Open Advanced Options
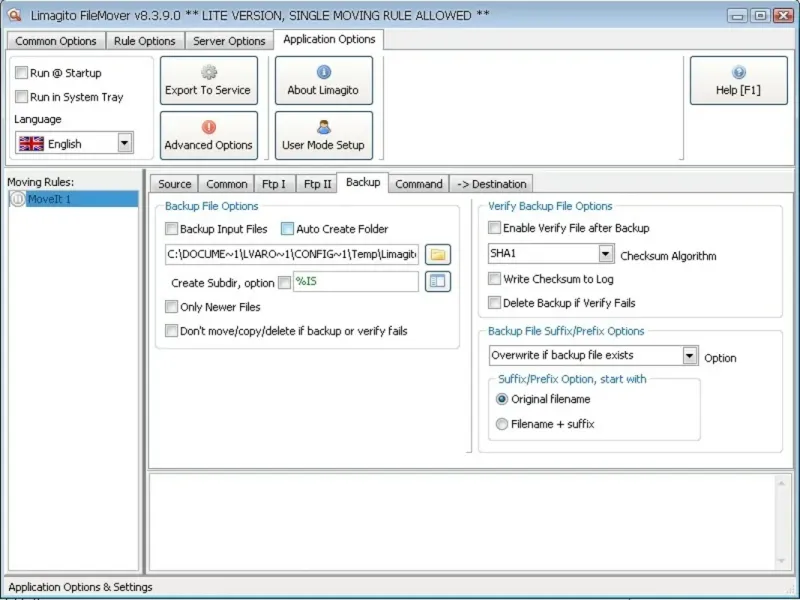 point(209,136)
